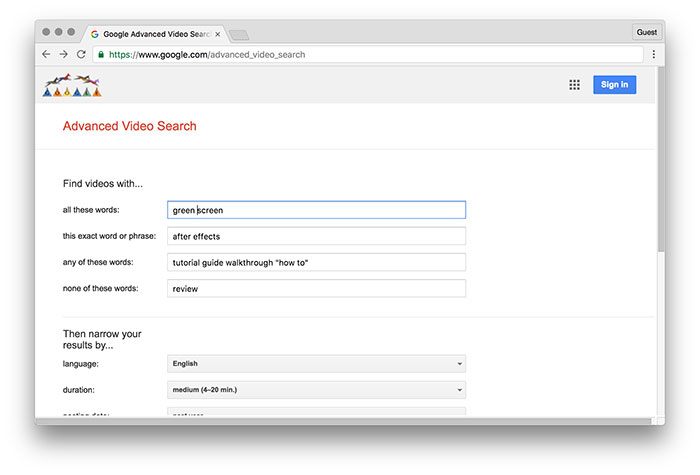Click the Google doodle logo
Screen dimensions: 700x475
72,86
